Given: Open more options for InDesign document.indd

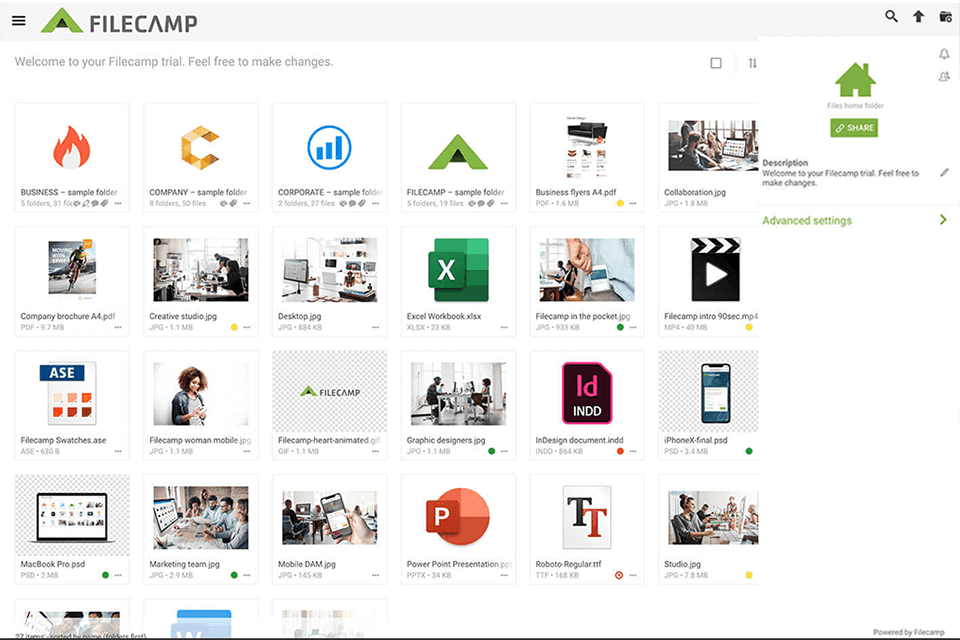Looking at the screenshot, I should point(632,451).
